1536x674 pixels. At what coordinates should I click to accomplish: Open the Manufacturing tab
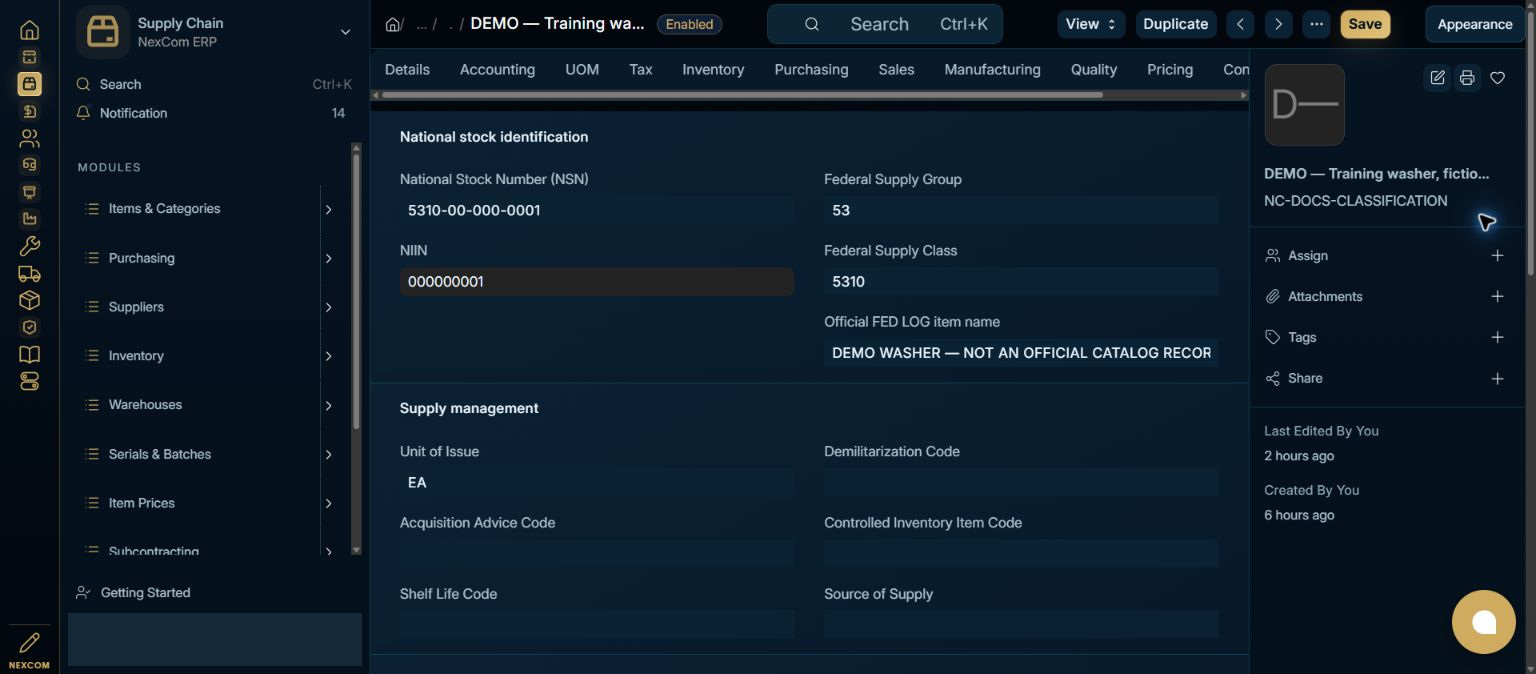(992, 70)
